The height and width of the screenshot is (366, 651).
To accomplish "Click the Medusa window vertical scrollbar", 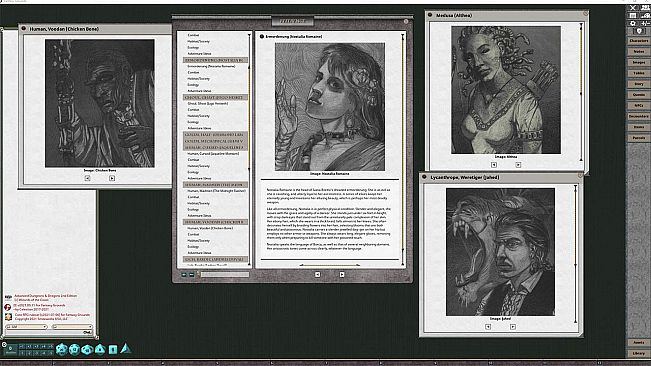I will [x=581, y=92].
